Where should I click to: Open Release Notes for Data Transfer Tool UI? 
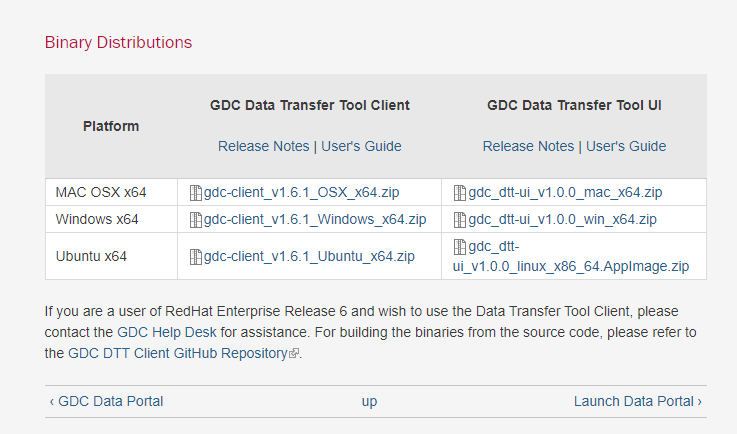pyautogui.click(x=528, y=146)
